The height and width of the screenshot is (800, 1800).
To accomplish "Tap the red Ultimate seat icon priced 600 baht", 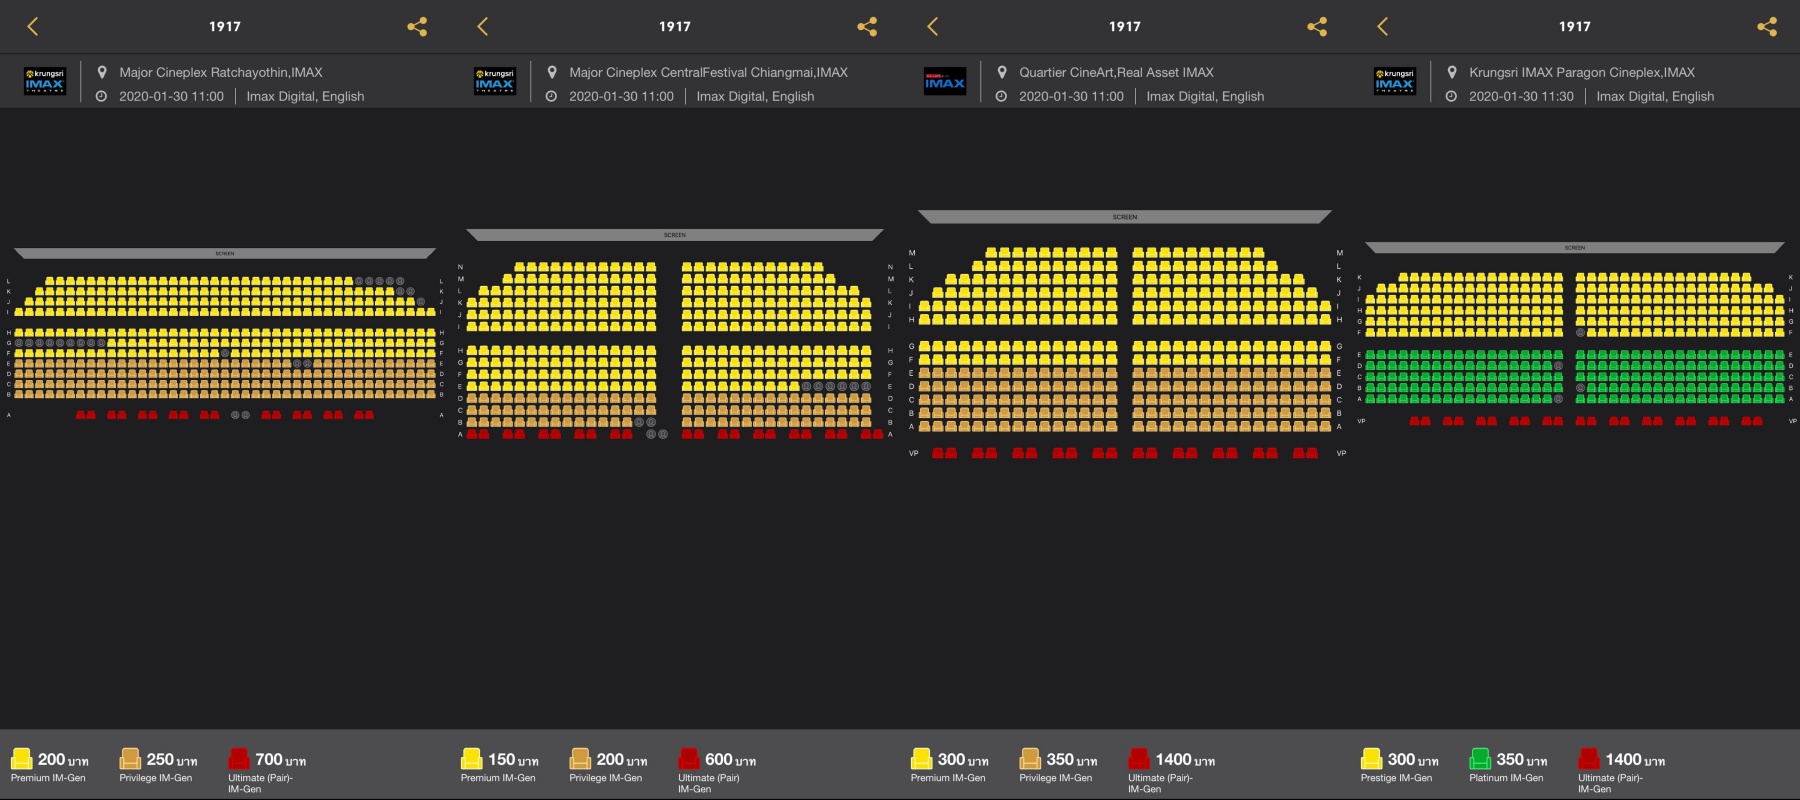I will pos(689,759).
